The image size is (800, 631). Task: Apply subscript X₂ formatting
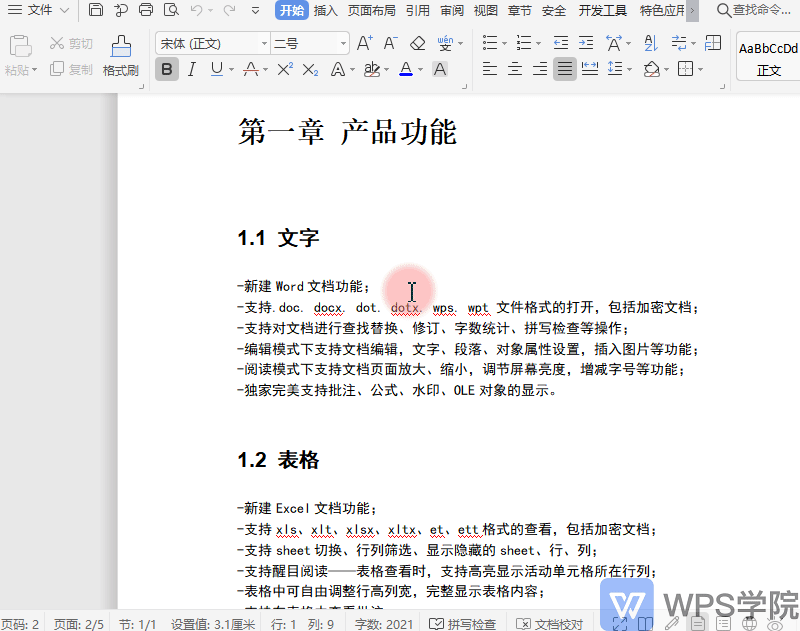(x=310, y=69)
